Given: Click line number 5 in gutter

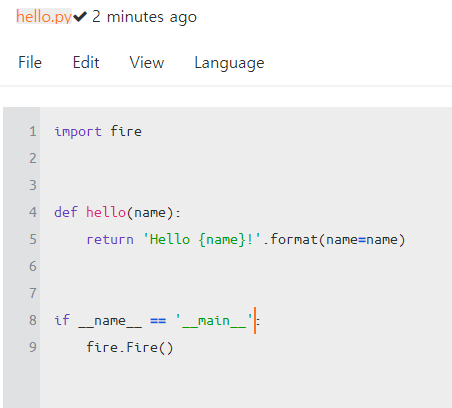Looking at the screenshot, I should (x=33, y=239).
